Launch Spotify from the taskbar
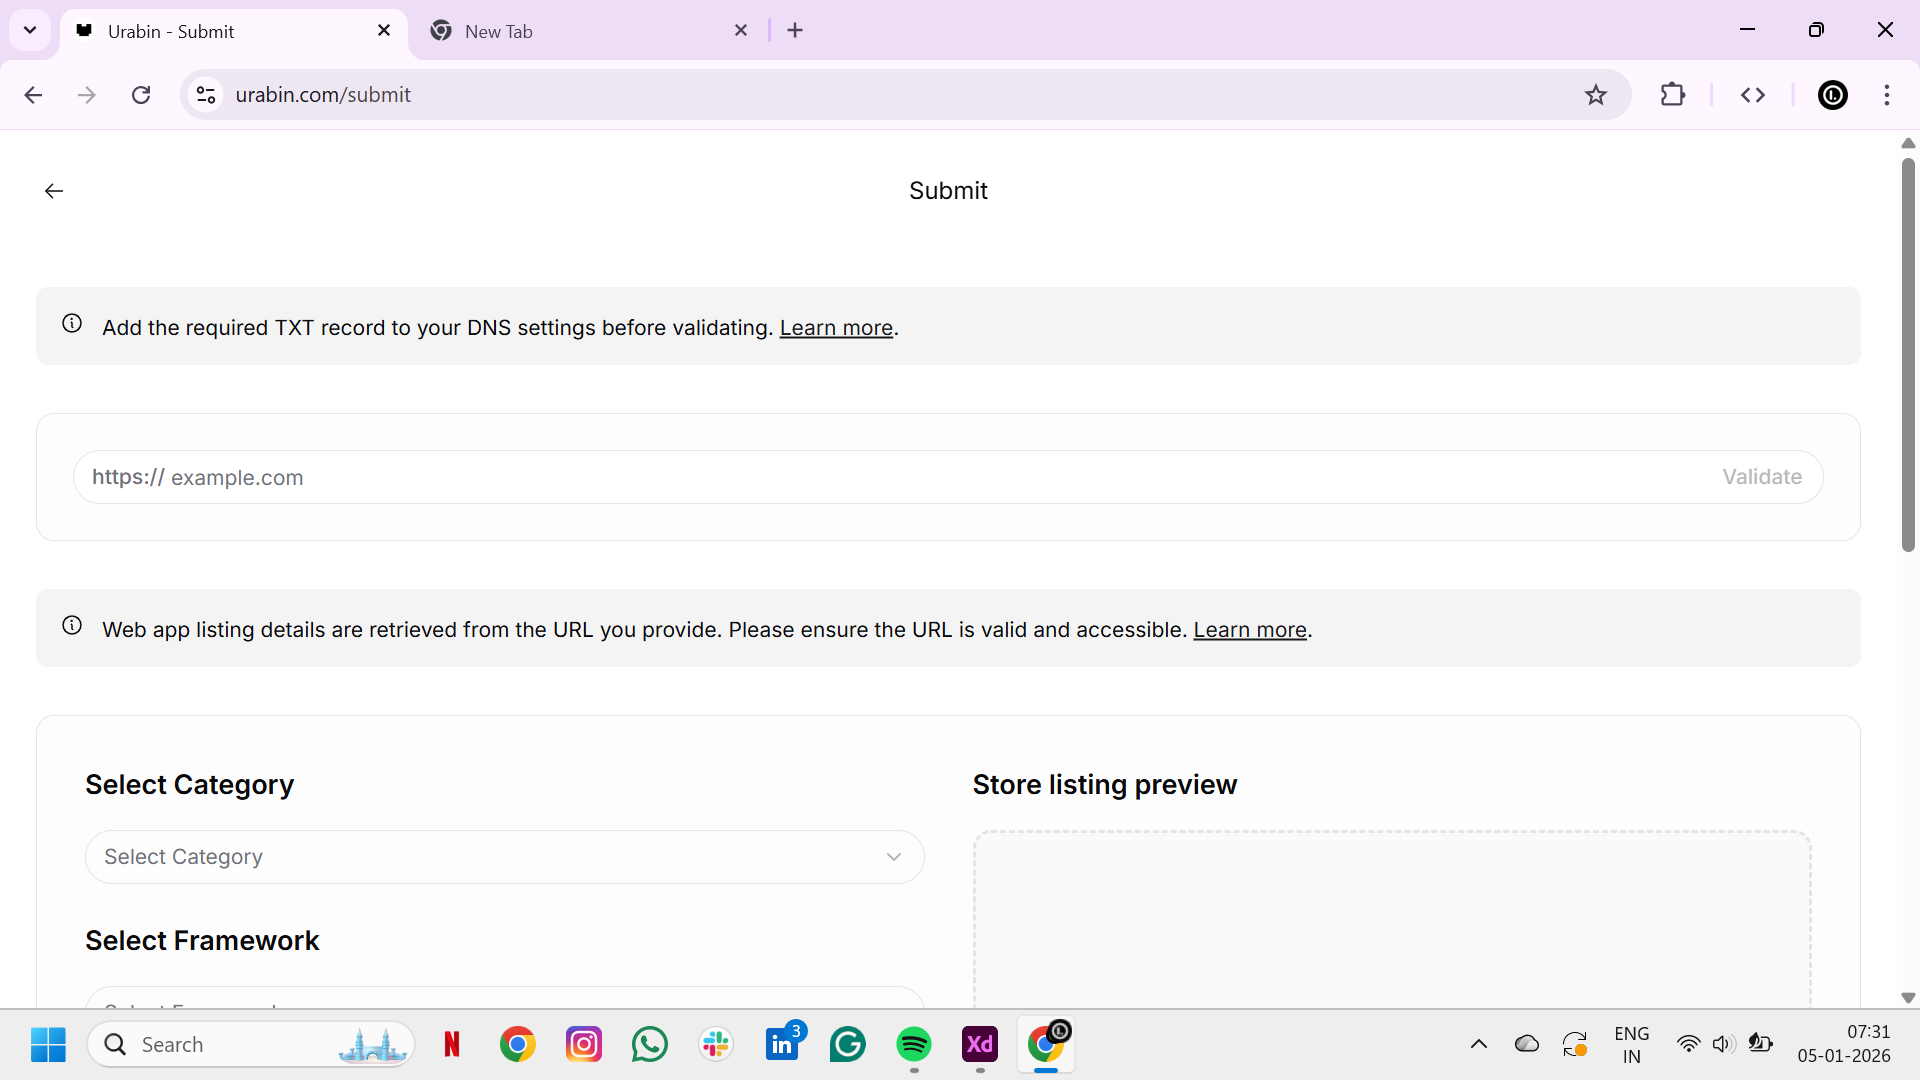The image size is (1920, 1080). (913, 1045)
